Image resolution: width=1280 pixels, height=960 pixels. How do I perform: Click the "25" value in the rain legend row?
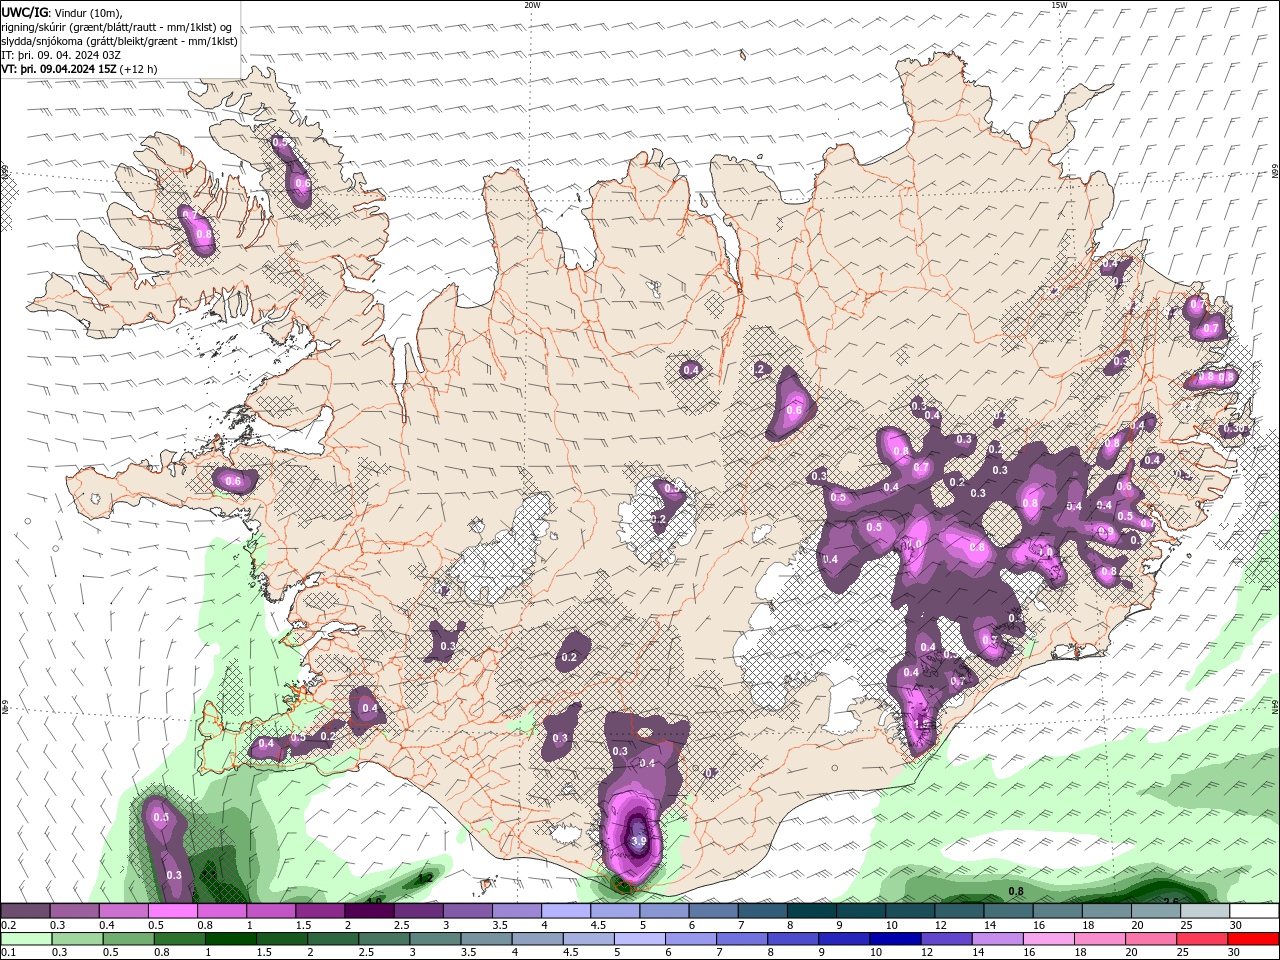(1182, 953)
